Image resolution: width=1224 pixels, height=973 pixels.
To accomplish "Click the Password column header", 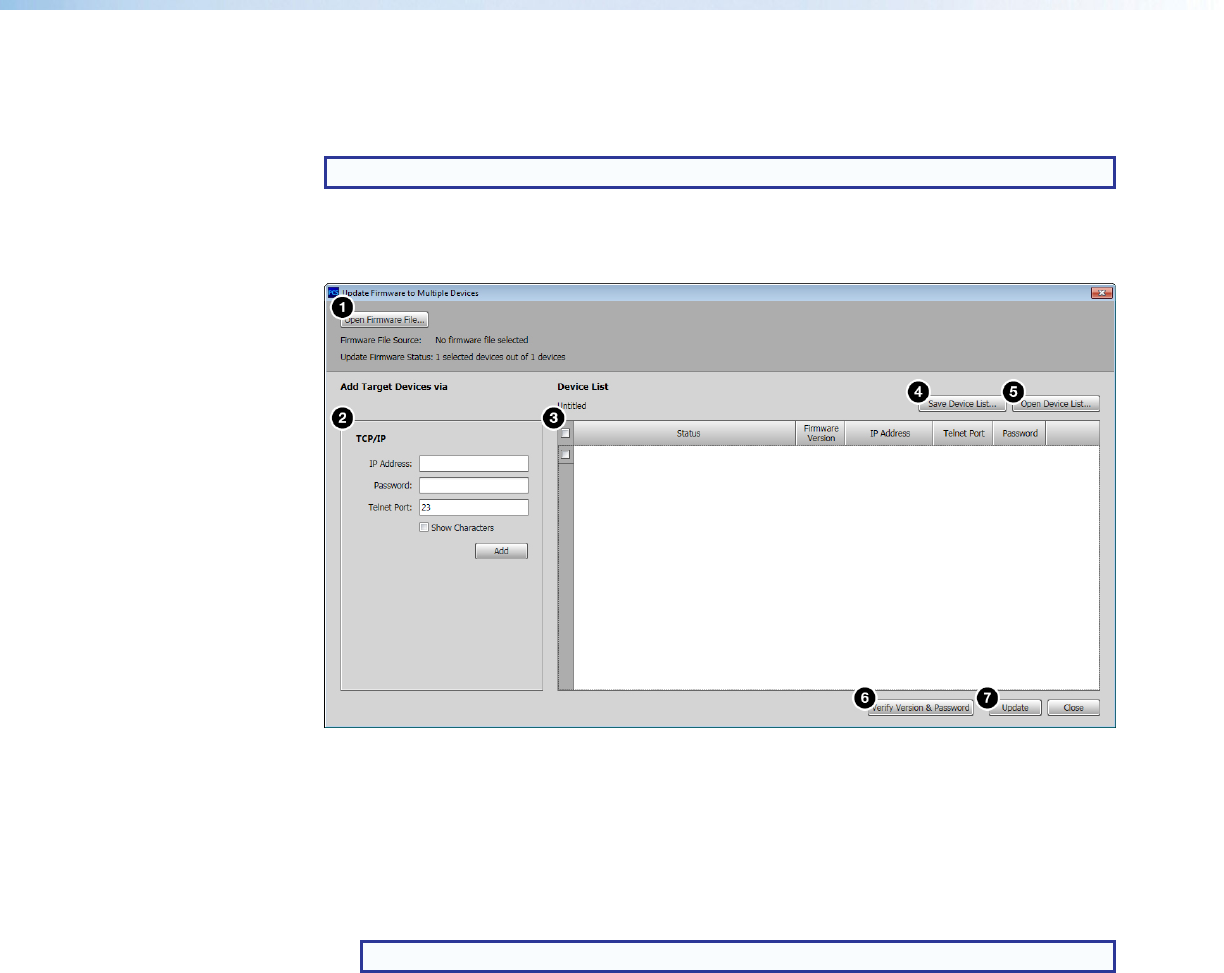I will point(1020,433).
